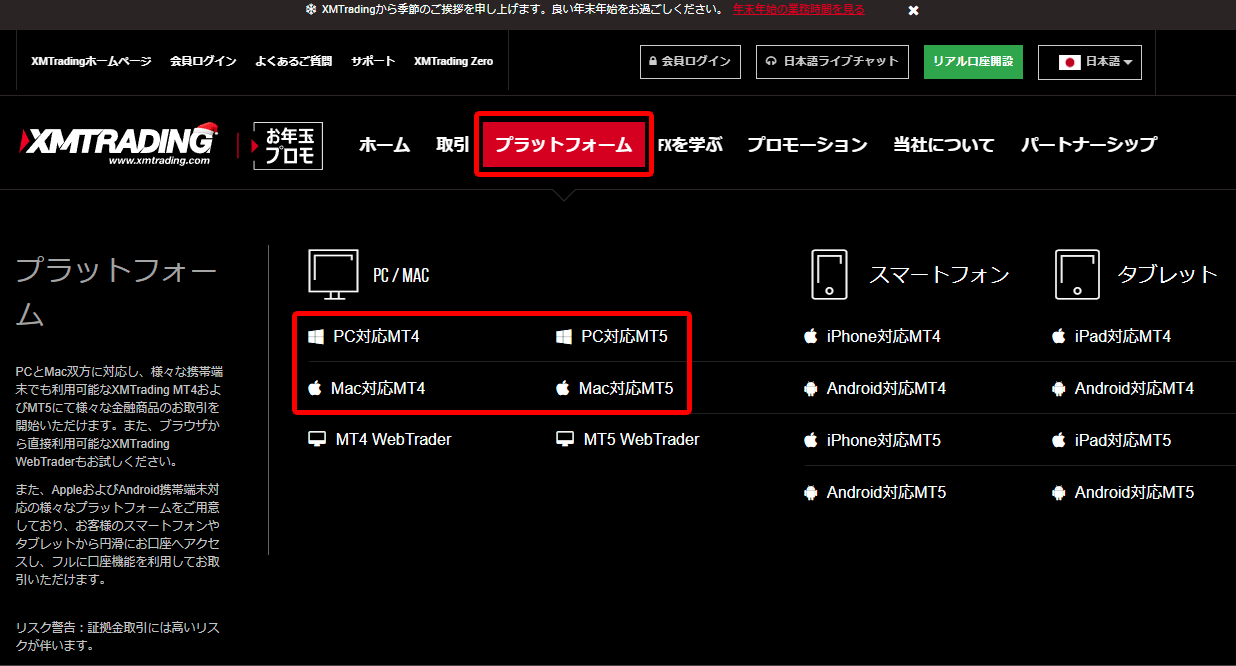Screen dimensions: 1236x666
Task: Open the プロモーション menu
Action: point(807,144)
